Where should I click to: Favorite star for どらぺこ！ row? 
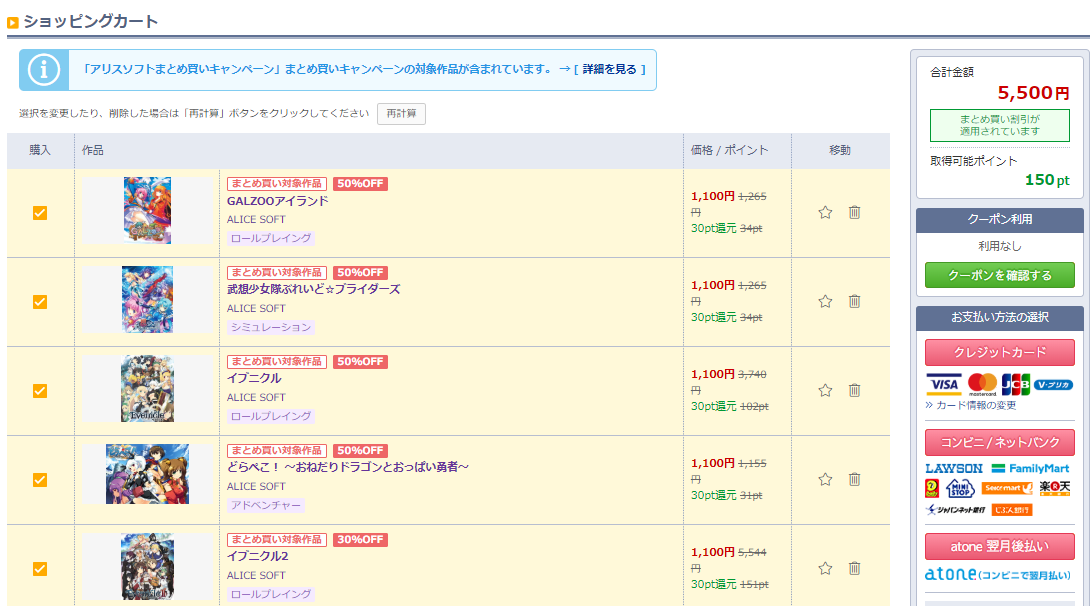(825, 480)
